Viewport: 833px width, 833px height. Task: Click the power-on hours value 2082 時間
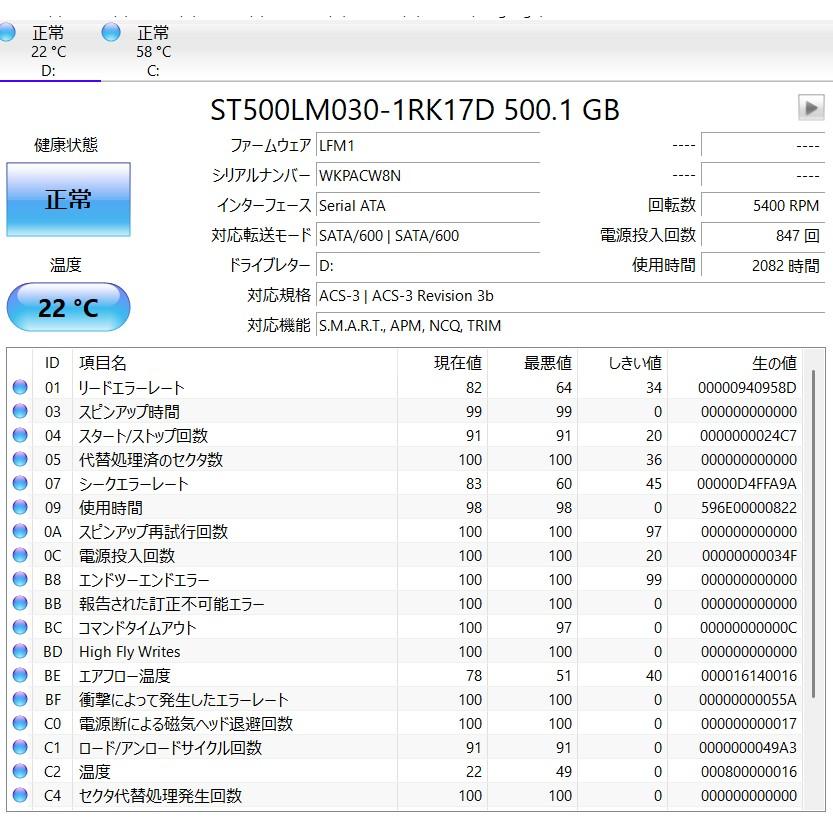pyautogui.click(x=763, y=265)
